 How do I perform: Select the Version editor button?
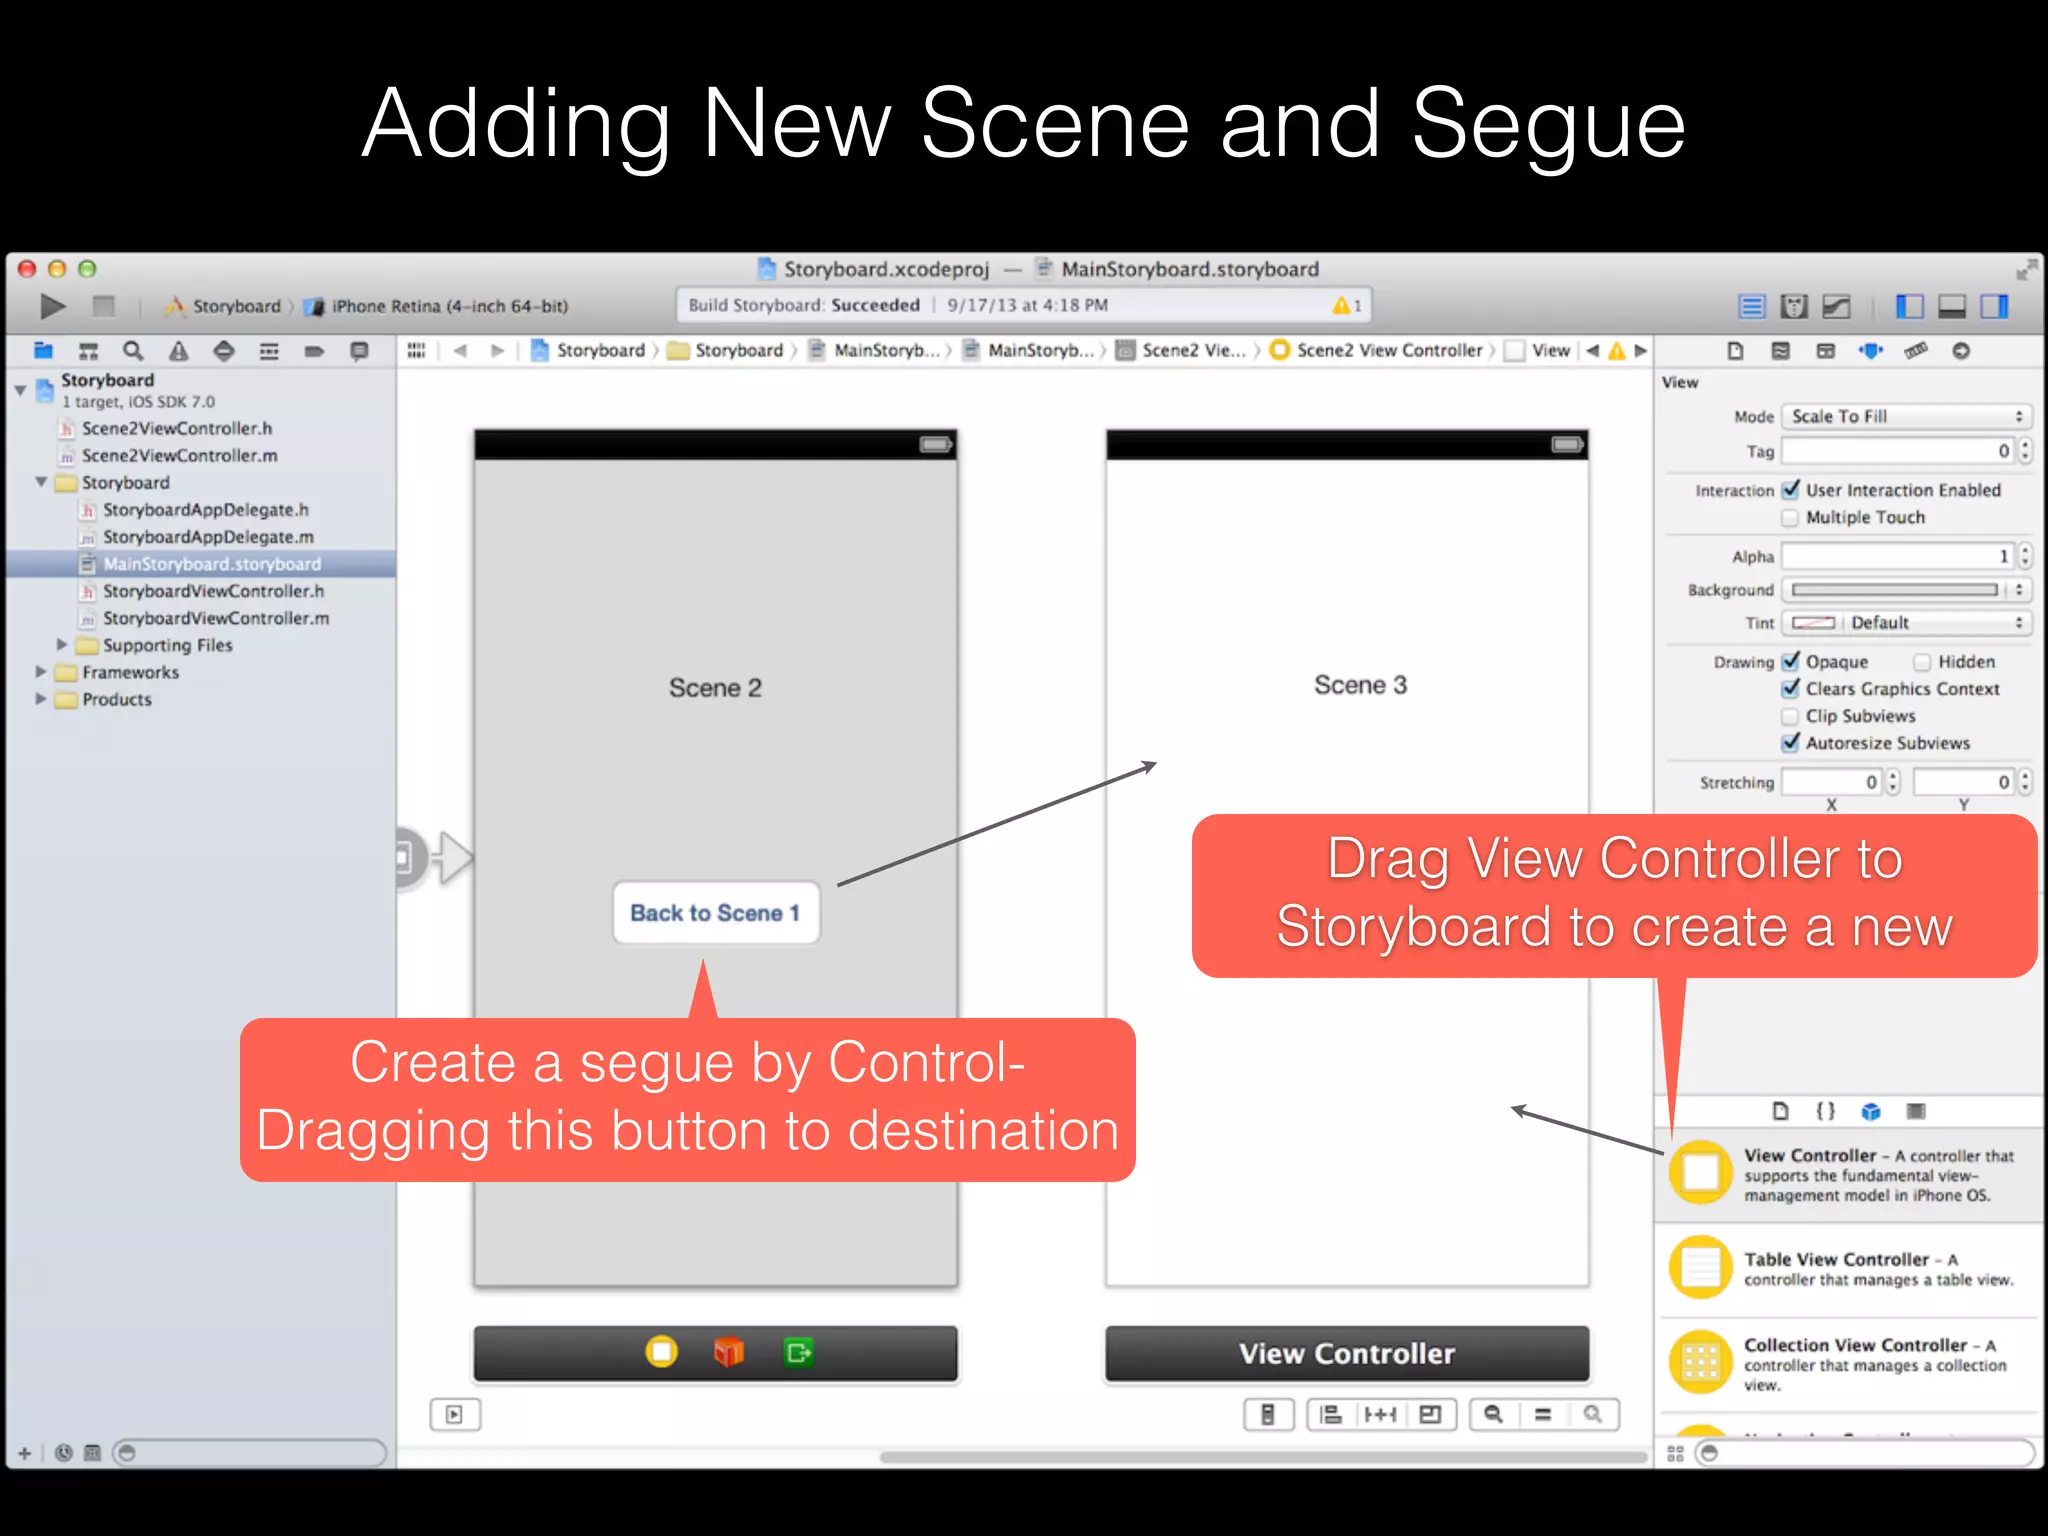pyautogui.click(x=1837, y=307)
